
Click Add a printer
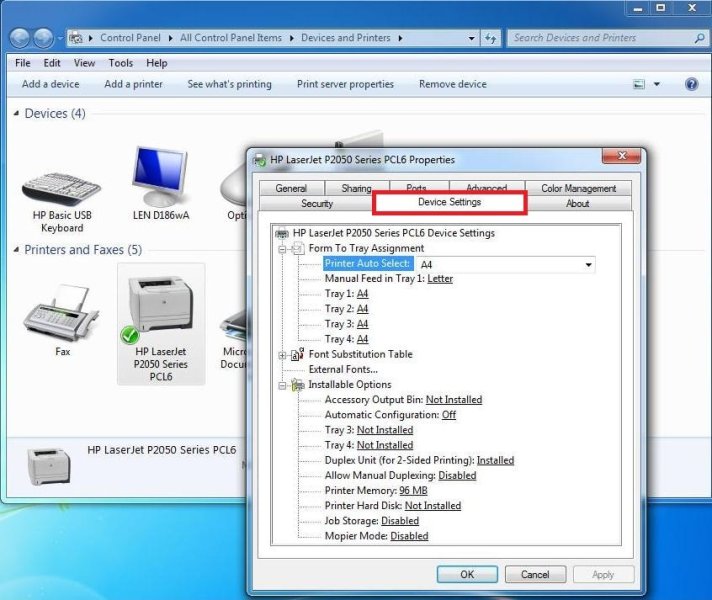pos(133,84)
